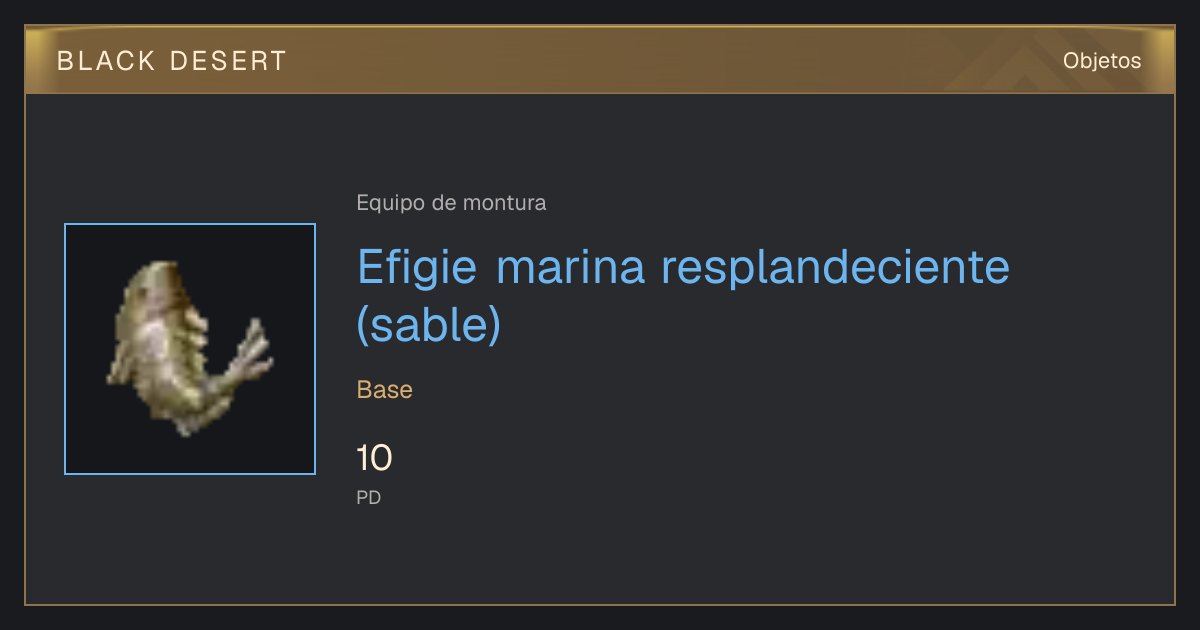Image resolution: width=1200 pixels, height=630 pixels.
Task: Open the Objetos section link
Action: click(1102, 61)
